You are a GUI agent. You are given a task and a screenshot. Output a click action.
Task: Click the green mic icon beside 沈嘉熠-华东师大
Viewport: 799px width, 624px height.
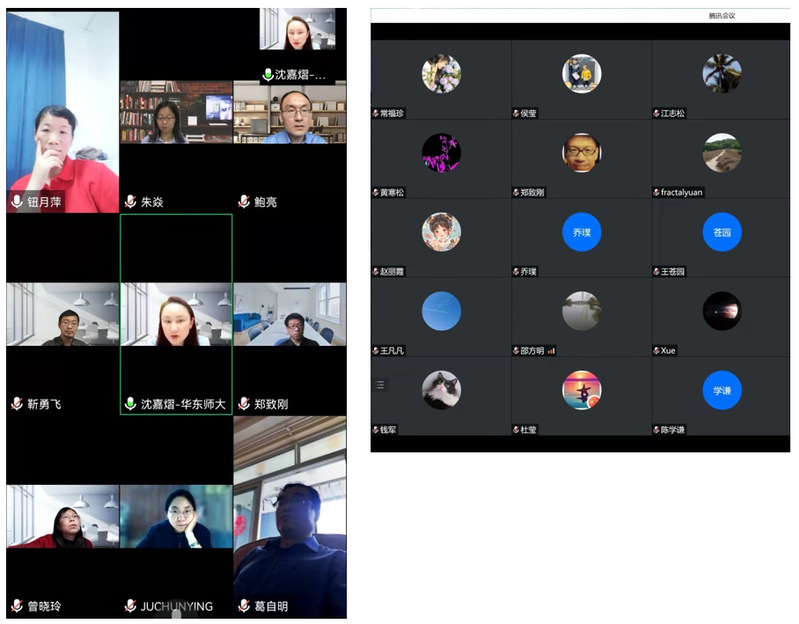tap(130, 404)
